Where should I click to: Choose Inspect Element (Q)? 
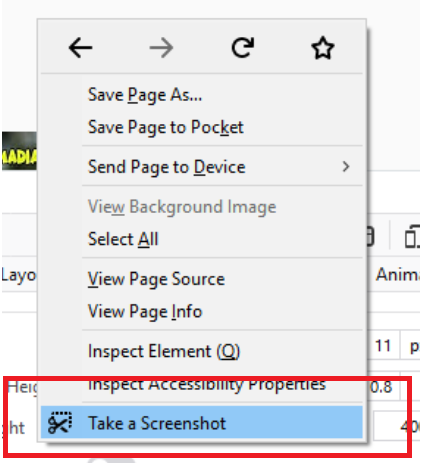tap(164, 351)
